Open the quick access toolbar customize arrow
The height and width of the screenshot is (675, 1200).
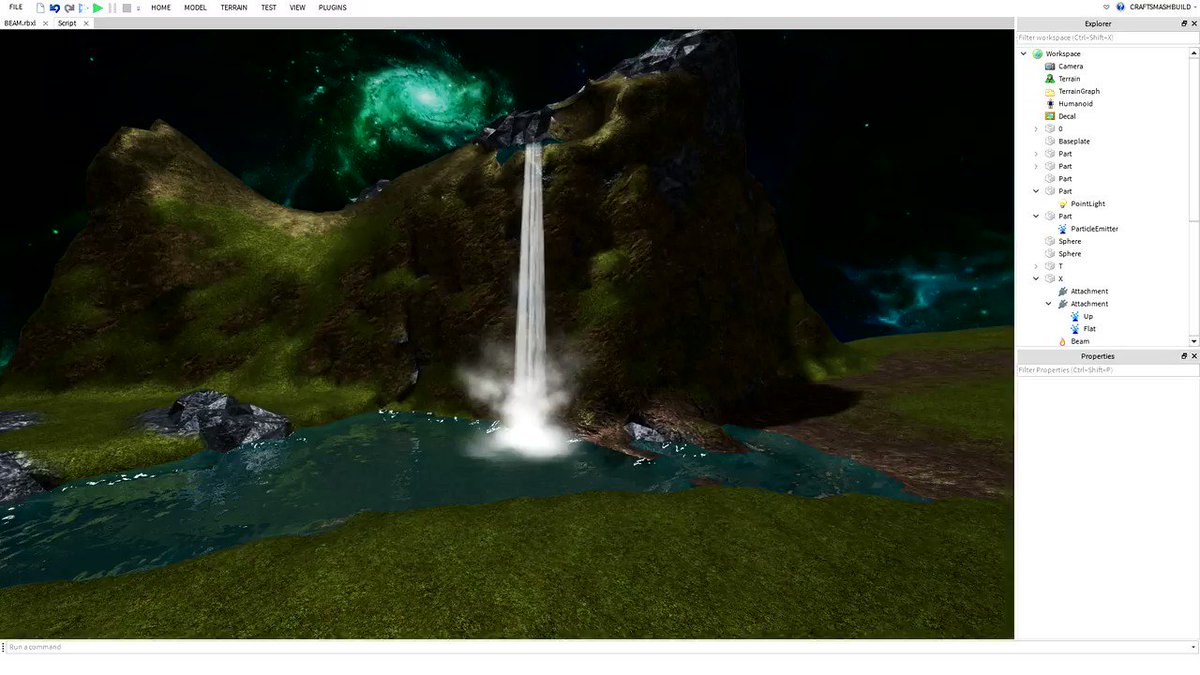pos(138,8)
